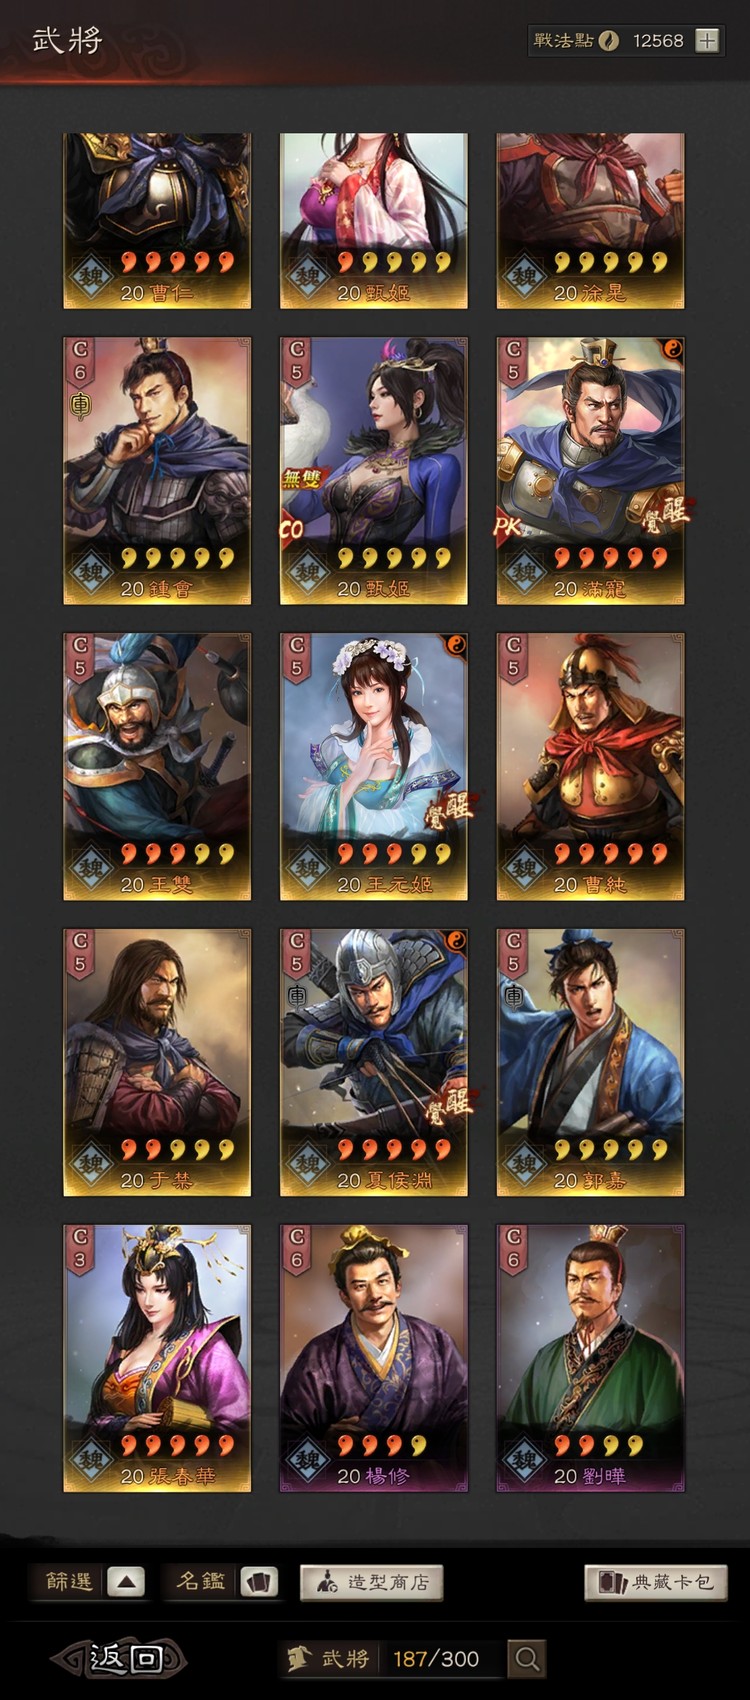The width and height of the screenshot is (750, 1700).
Task: Select the 滿寵 awakened general card
Action: coord(590,470)
